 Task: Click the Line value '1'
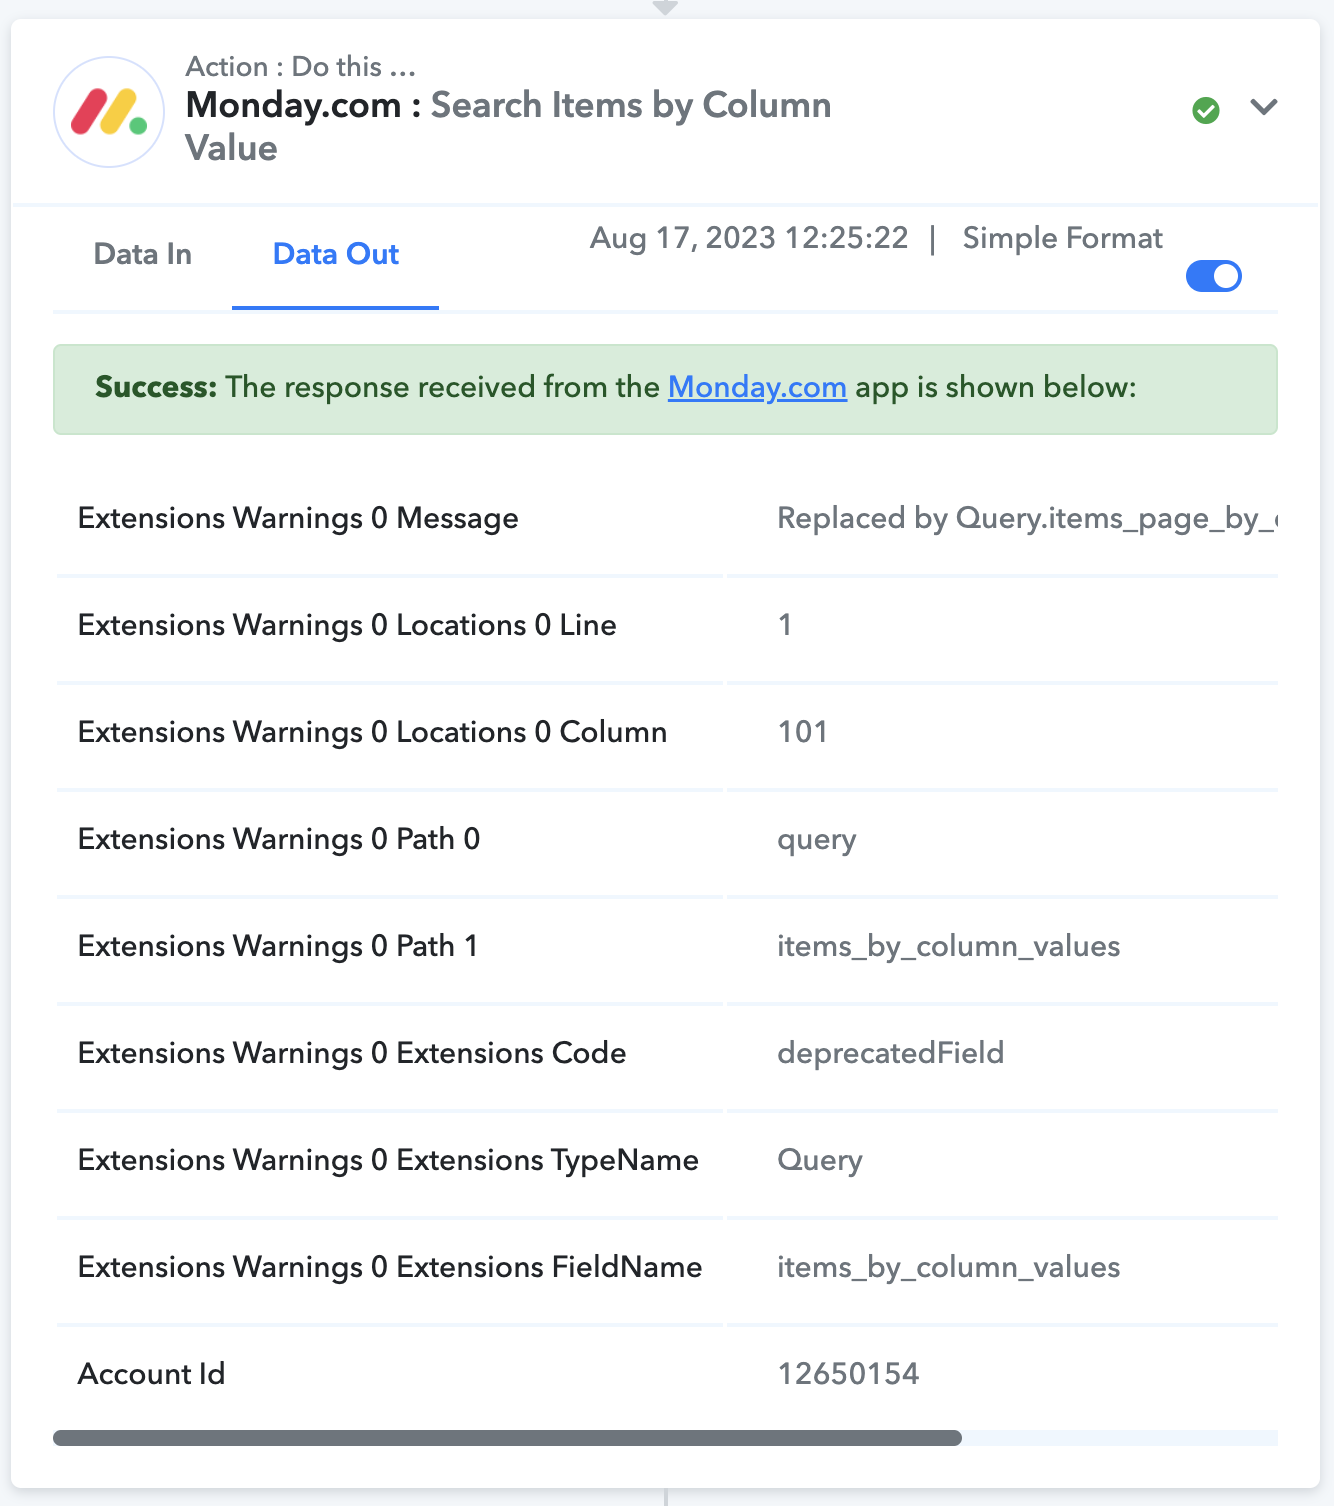[785, 625]
